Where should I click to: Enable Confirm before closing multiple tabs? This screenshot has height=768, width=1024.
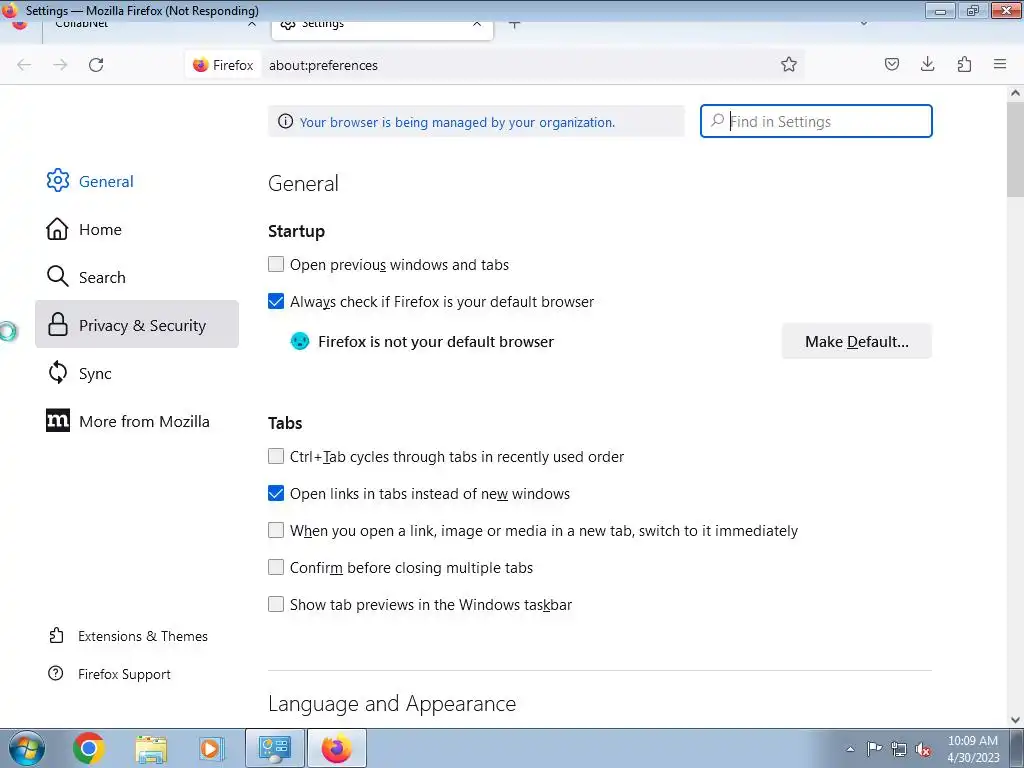(x=276, y=567)
